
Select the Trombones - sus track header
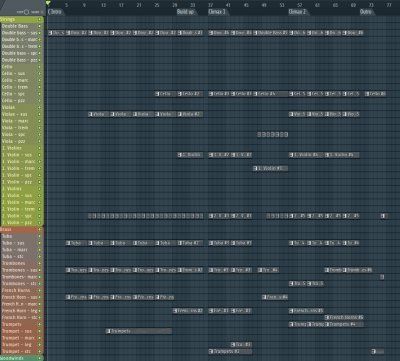click(20, 270)
